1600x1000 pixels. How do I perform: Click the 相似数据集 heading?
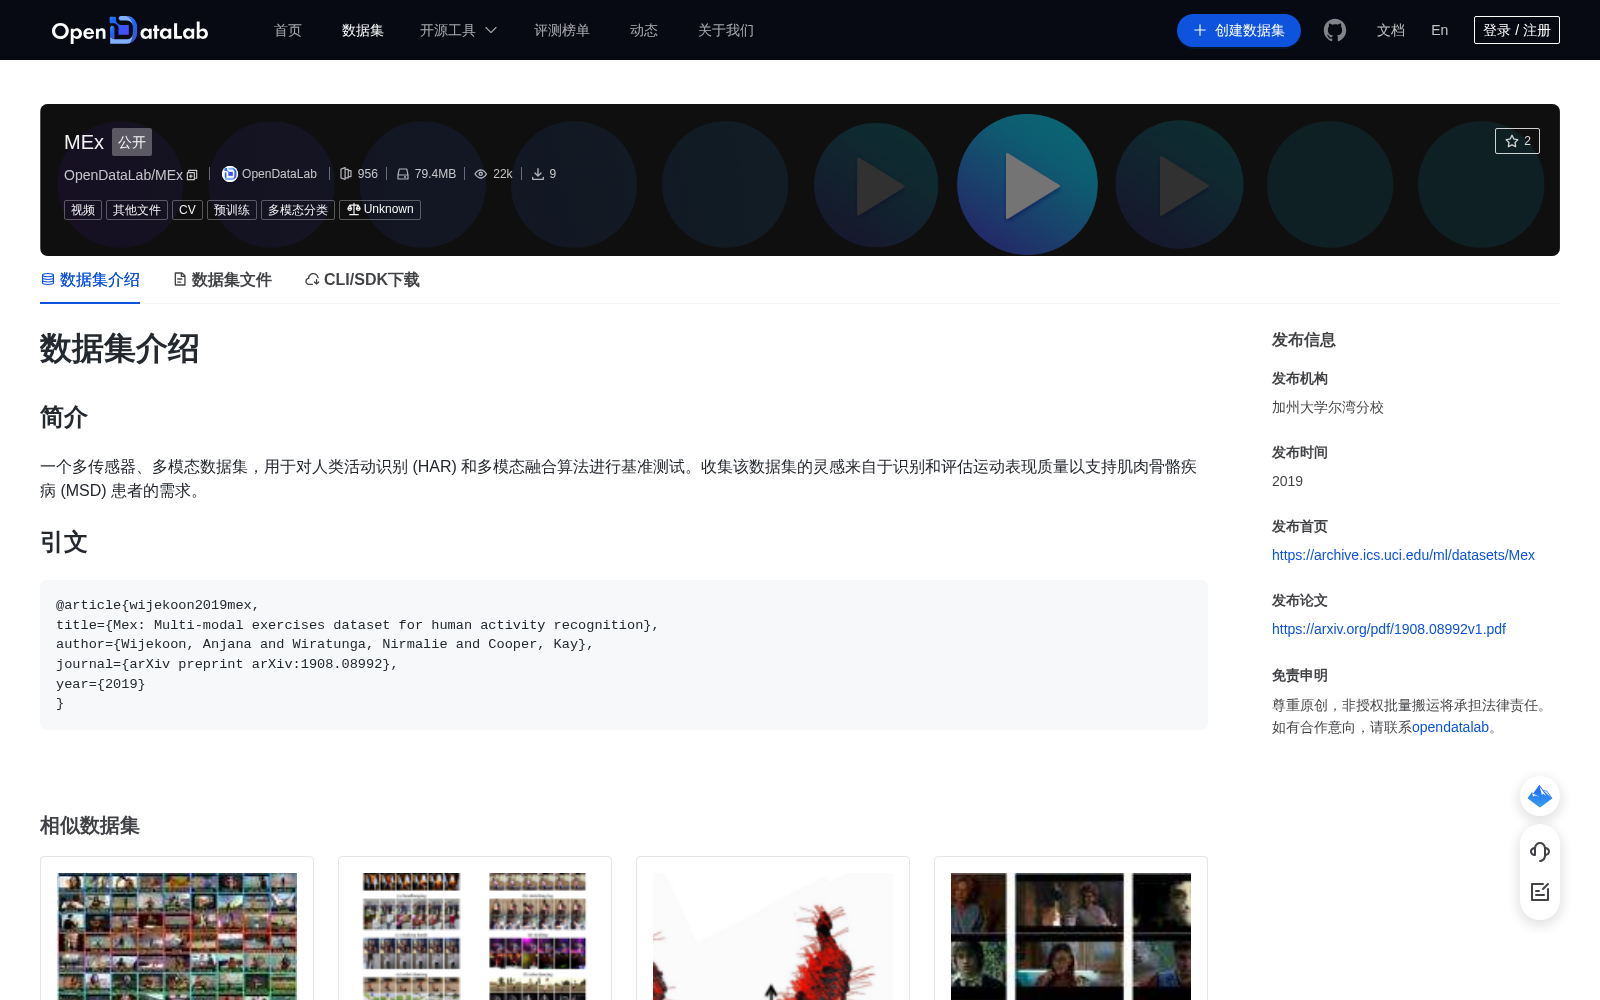[90, 826]
